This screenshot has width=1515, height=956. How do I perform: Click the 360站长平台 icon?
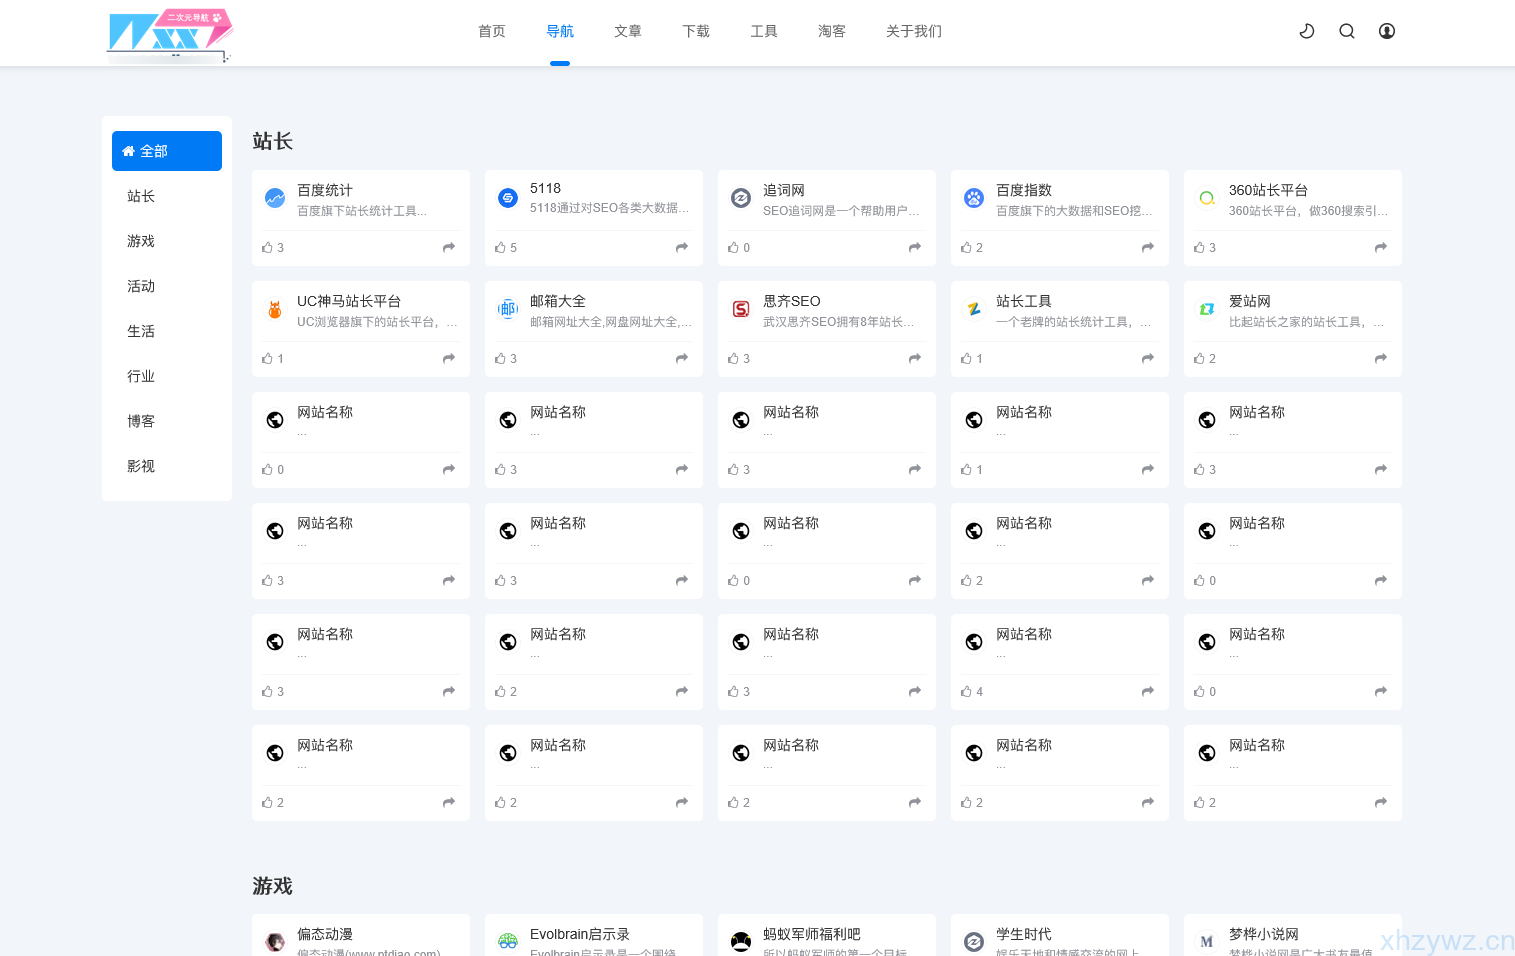coord(1207,198)
